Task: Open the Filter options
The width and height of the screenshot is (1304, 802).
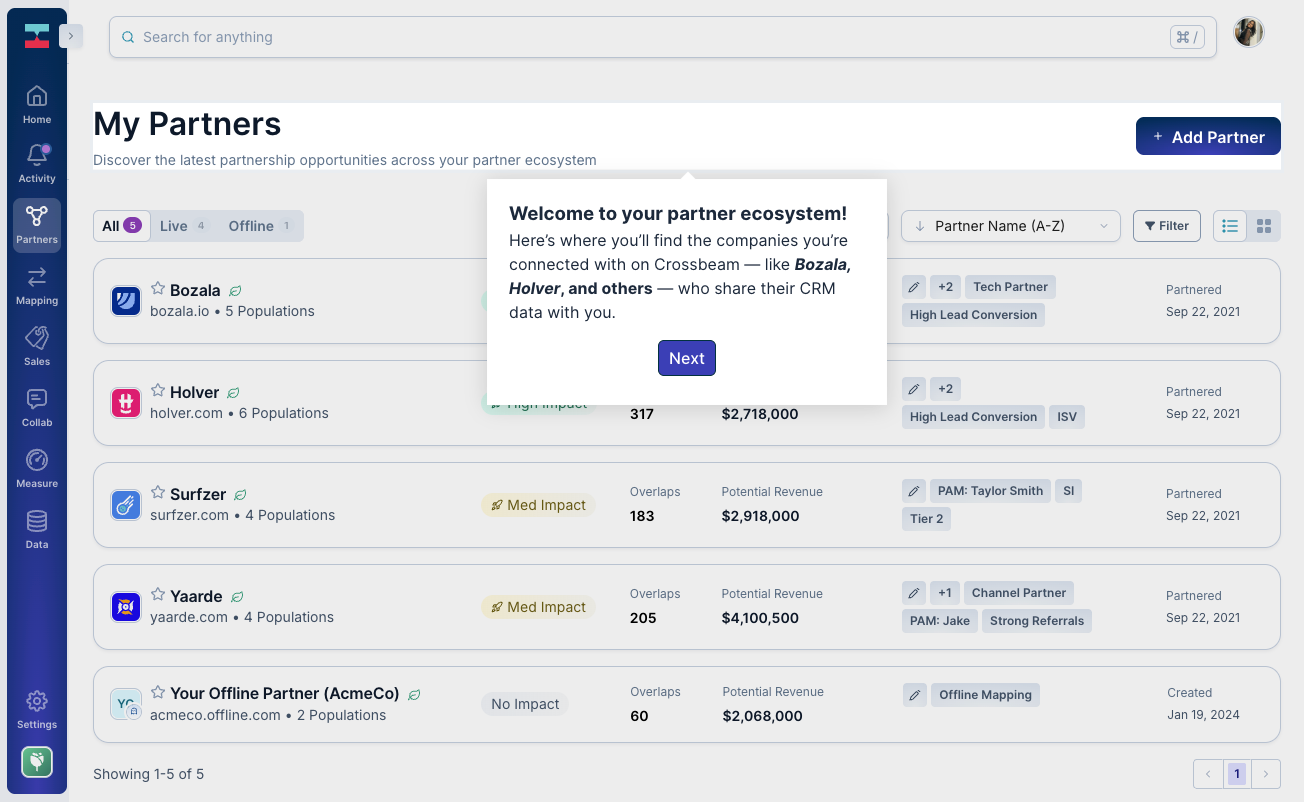Action: (x=1166, y=226)
